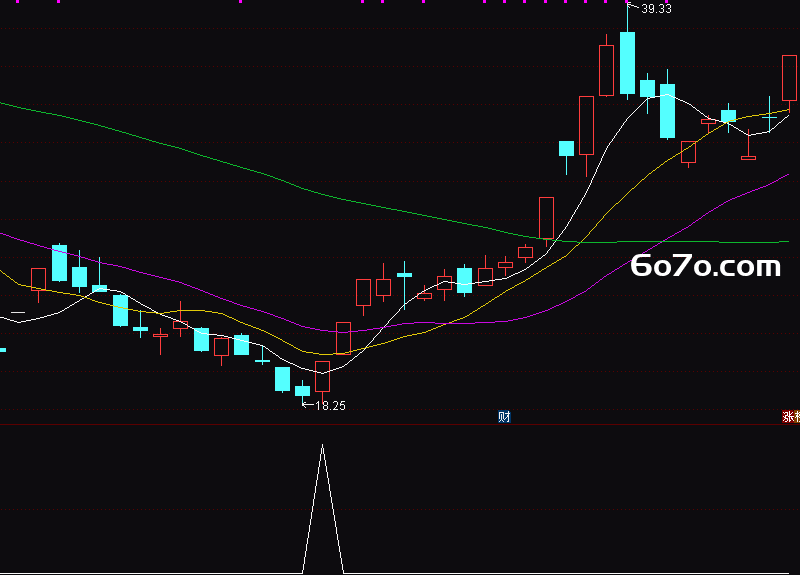Click the cyan doji cross candle near right edge
The height and width of the screenshot is (575, 800).
click(x=769, y=117)
